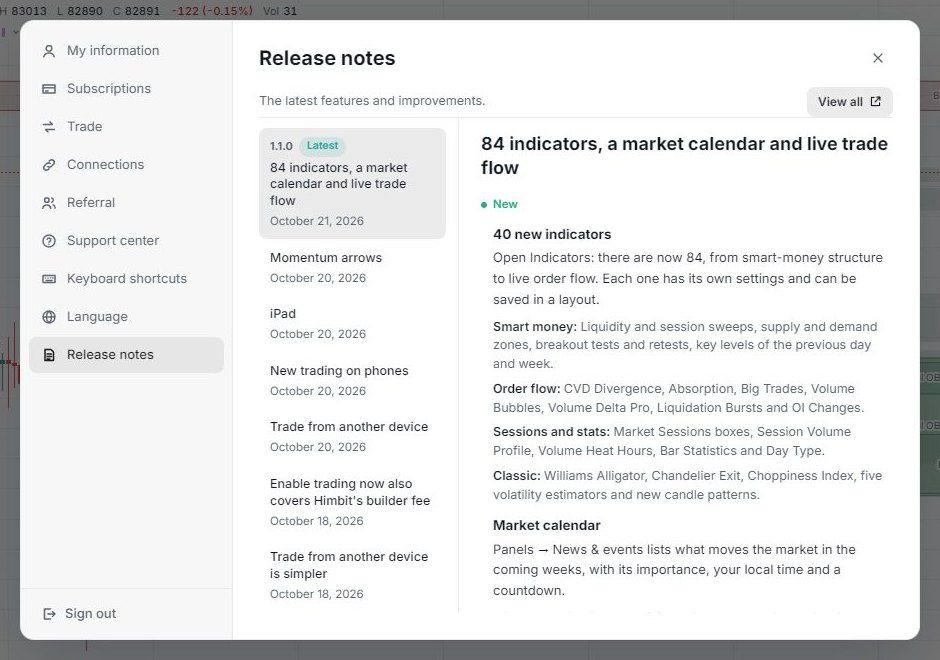Click the View all button

(849, 102)
